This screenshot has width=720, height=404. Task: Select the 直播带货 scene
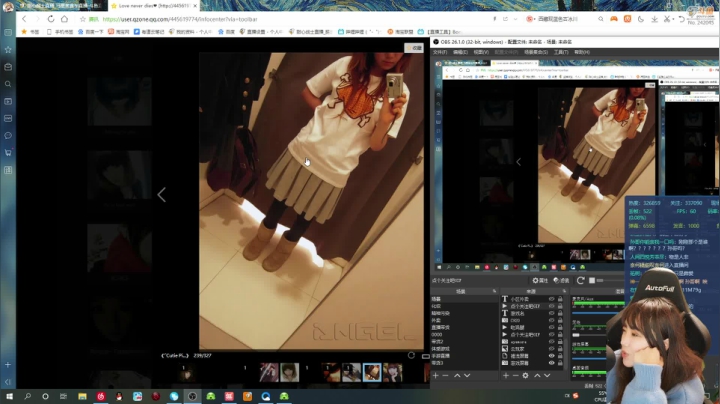(x=441, y=327)
